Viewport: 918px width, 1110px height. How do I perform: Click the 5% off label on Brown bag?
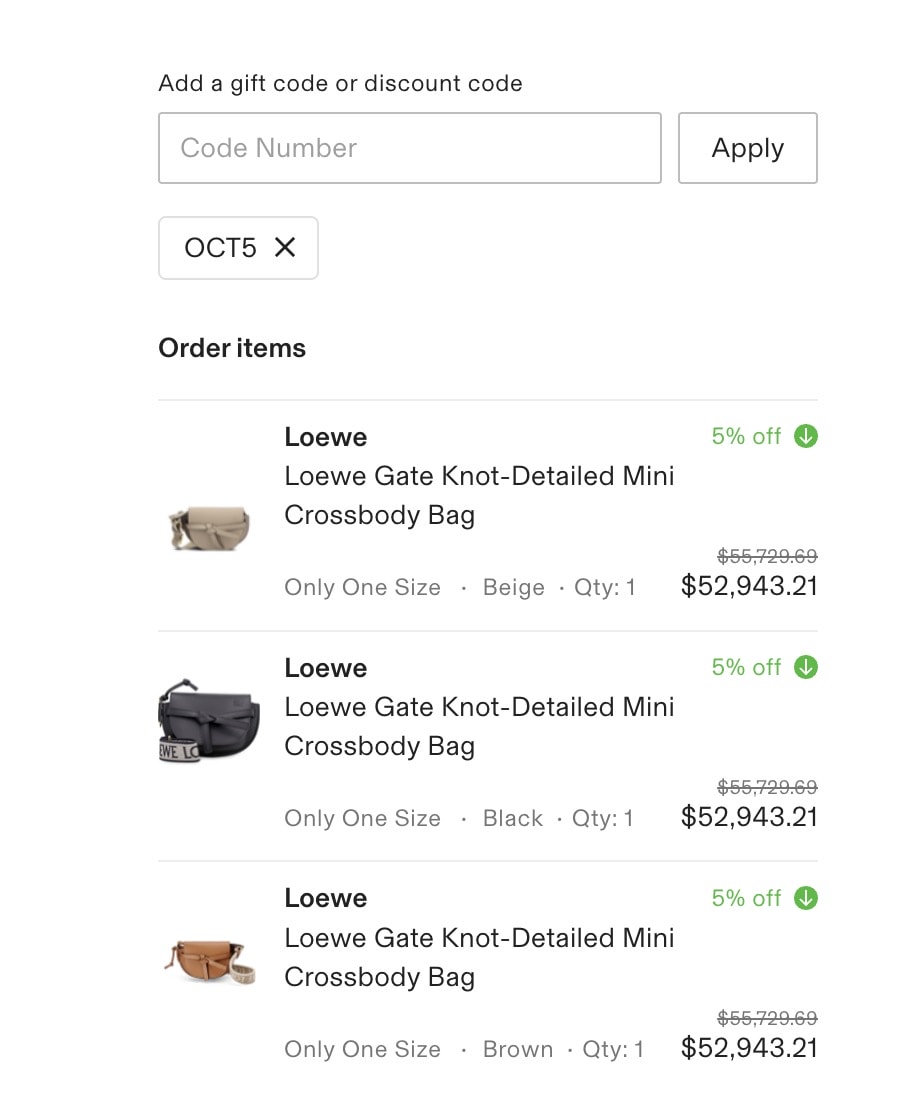click(x=746, y=898)
